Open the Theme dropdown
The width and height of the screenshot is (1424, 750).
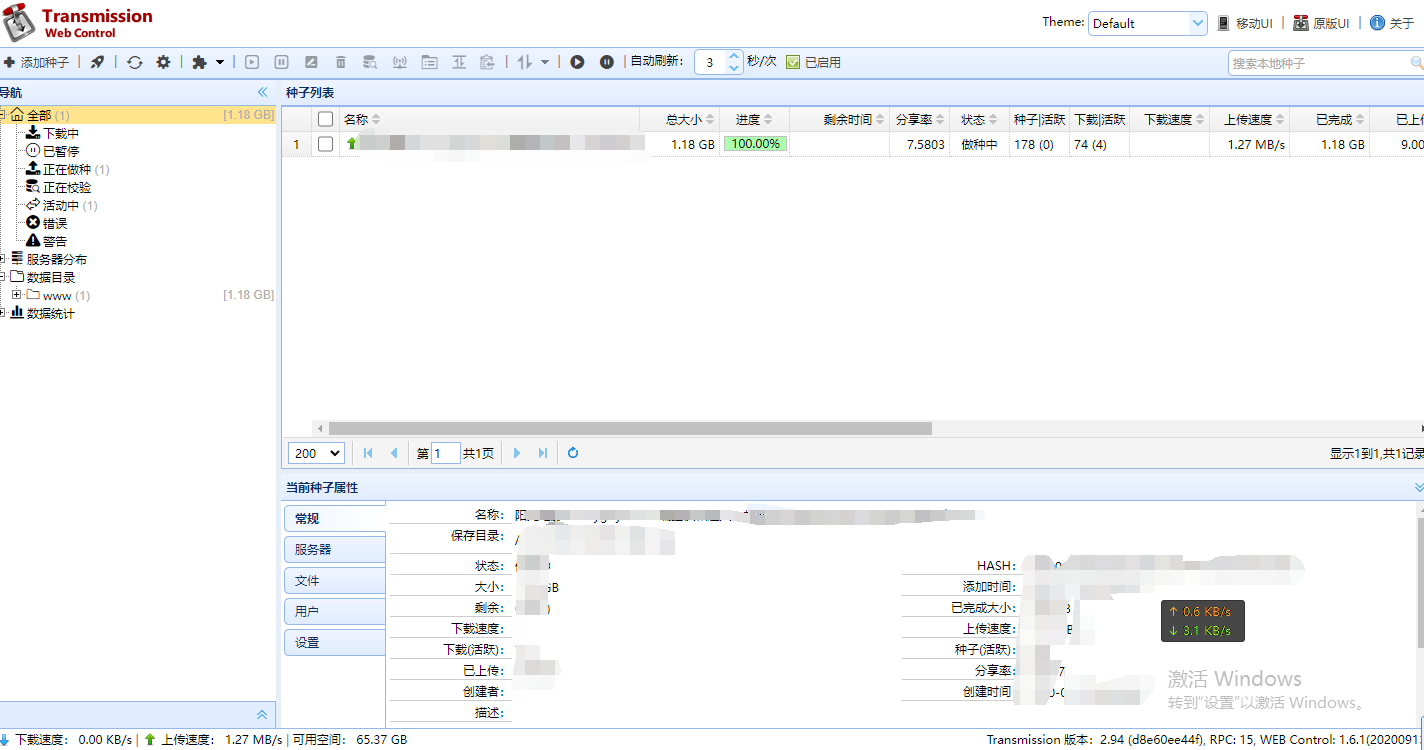pos(1147,23)
